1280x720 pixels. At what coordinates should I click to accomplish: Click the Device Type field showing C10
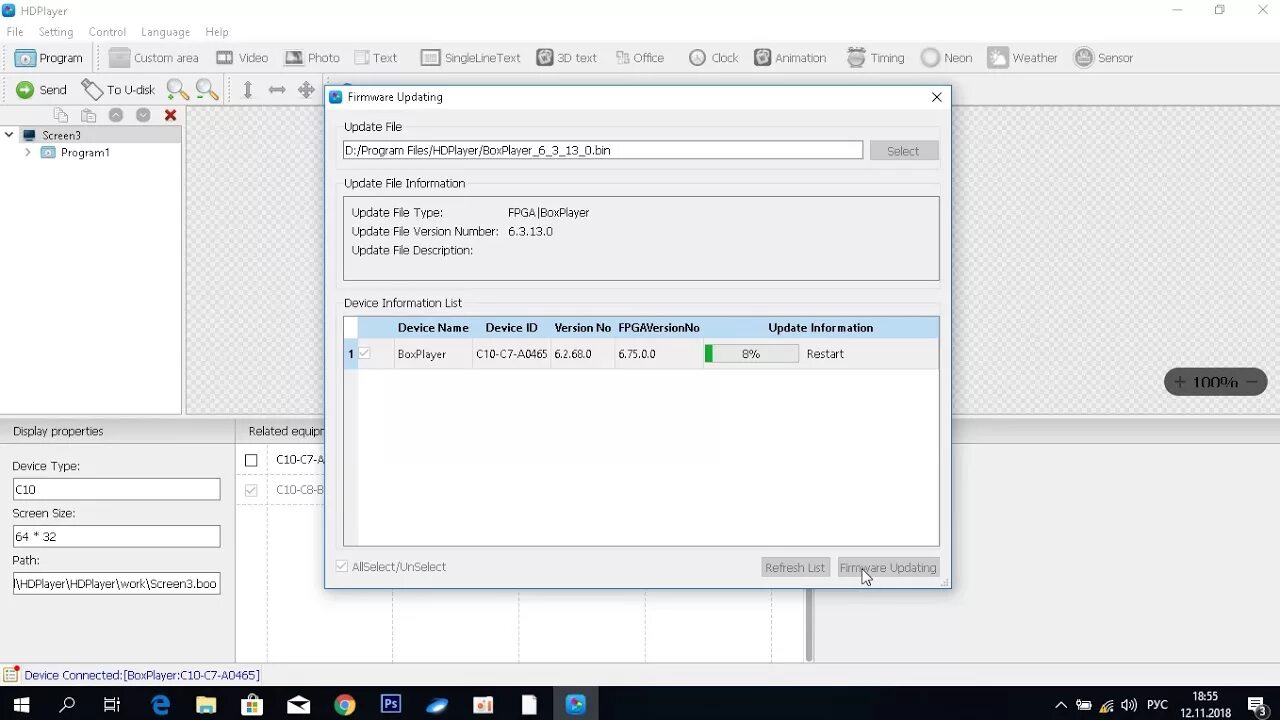[116, 489]
